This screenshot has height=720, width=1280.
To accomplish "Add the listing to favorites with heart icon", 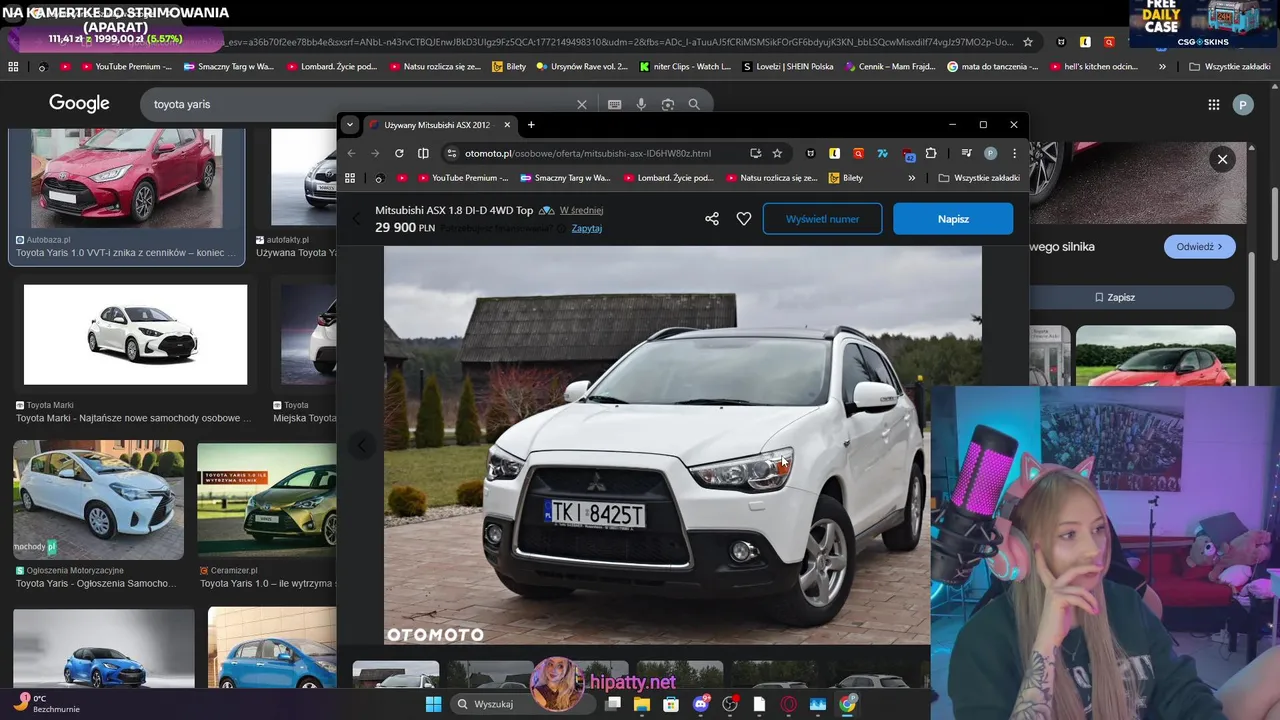I will pos(743,218).
